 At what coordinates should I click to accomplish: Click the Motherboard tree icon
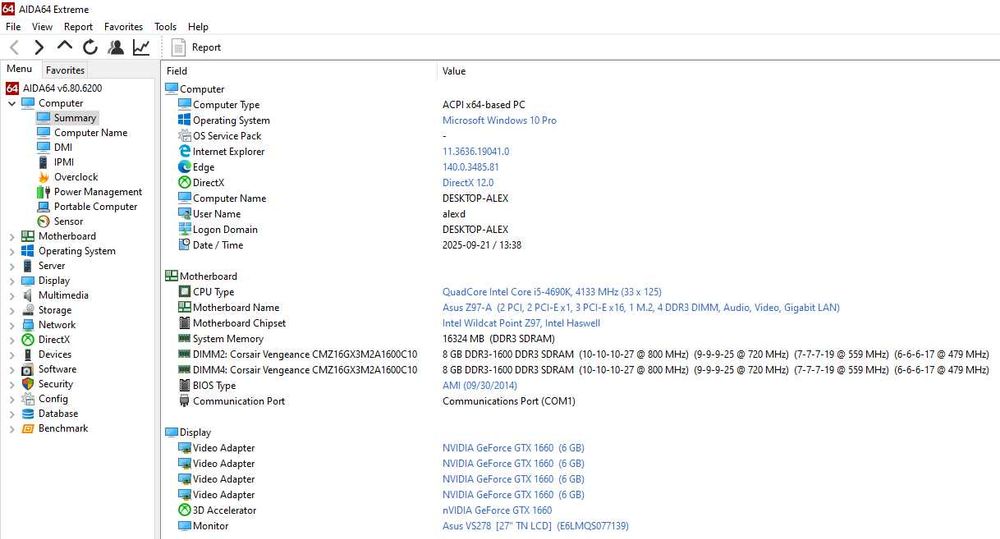point(28,236)
